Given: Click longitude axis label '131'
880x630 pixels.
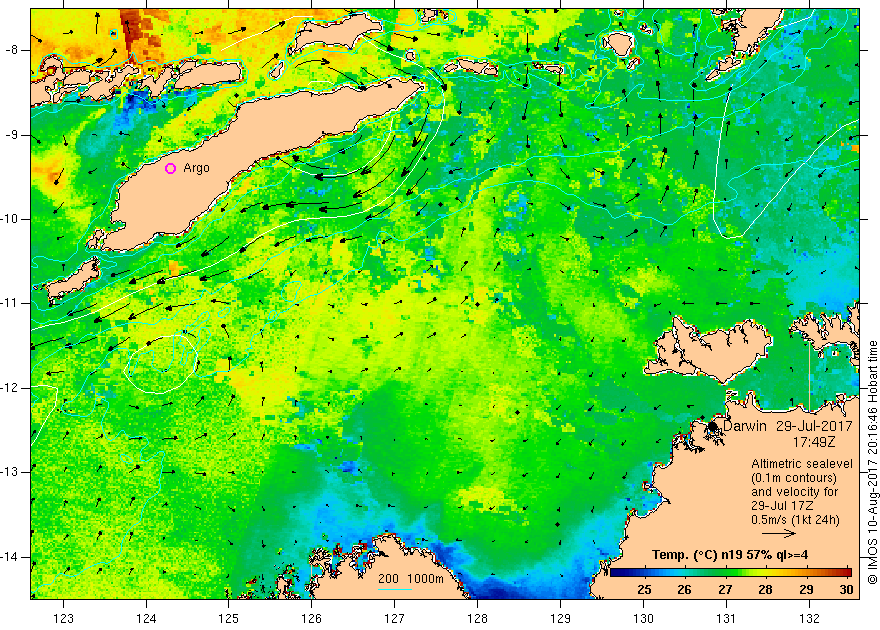Looking at the screenshot, I should [726, 619].
